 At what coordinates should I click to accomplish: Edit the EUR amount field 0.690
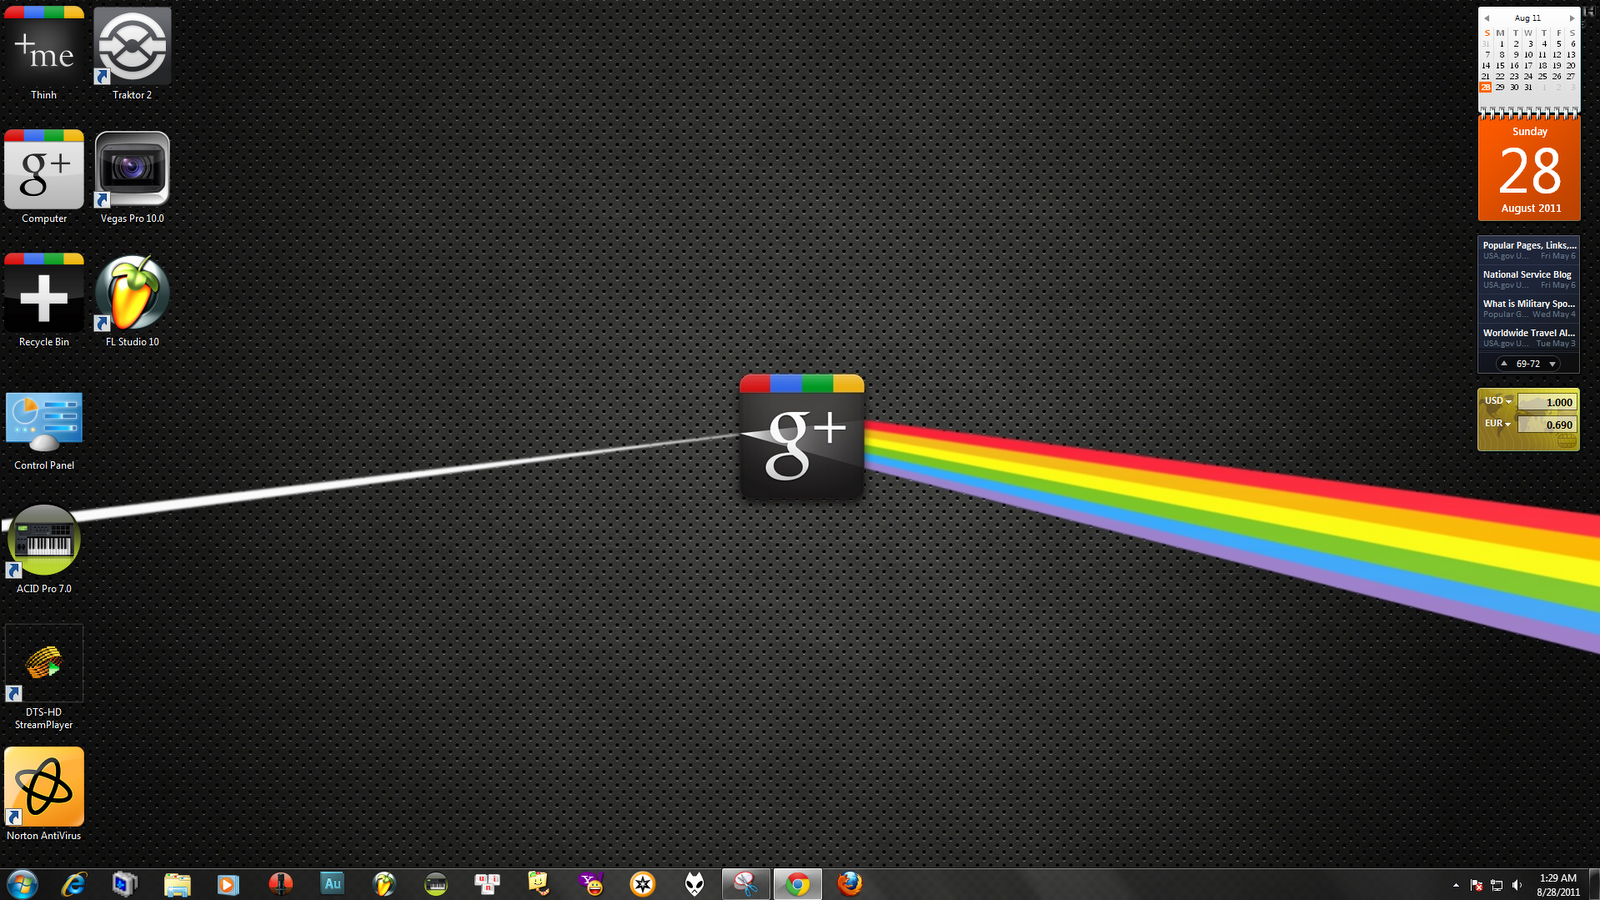1547,425
